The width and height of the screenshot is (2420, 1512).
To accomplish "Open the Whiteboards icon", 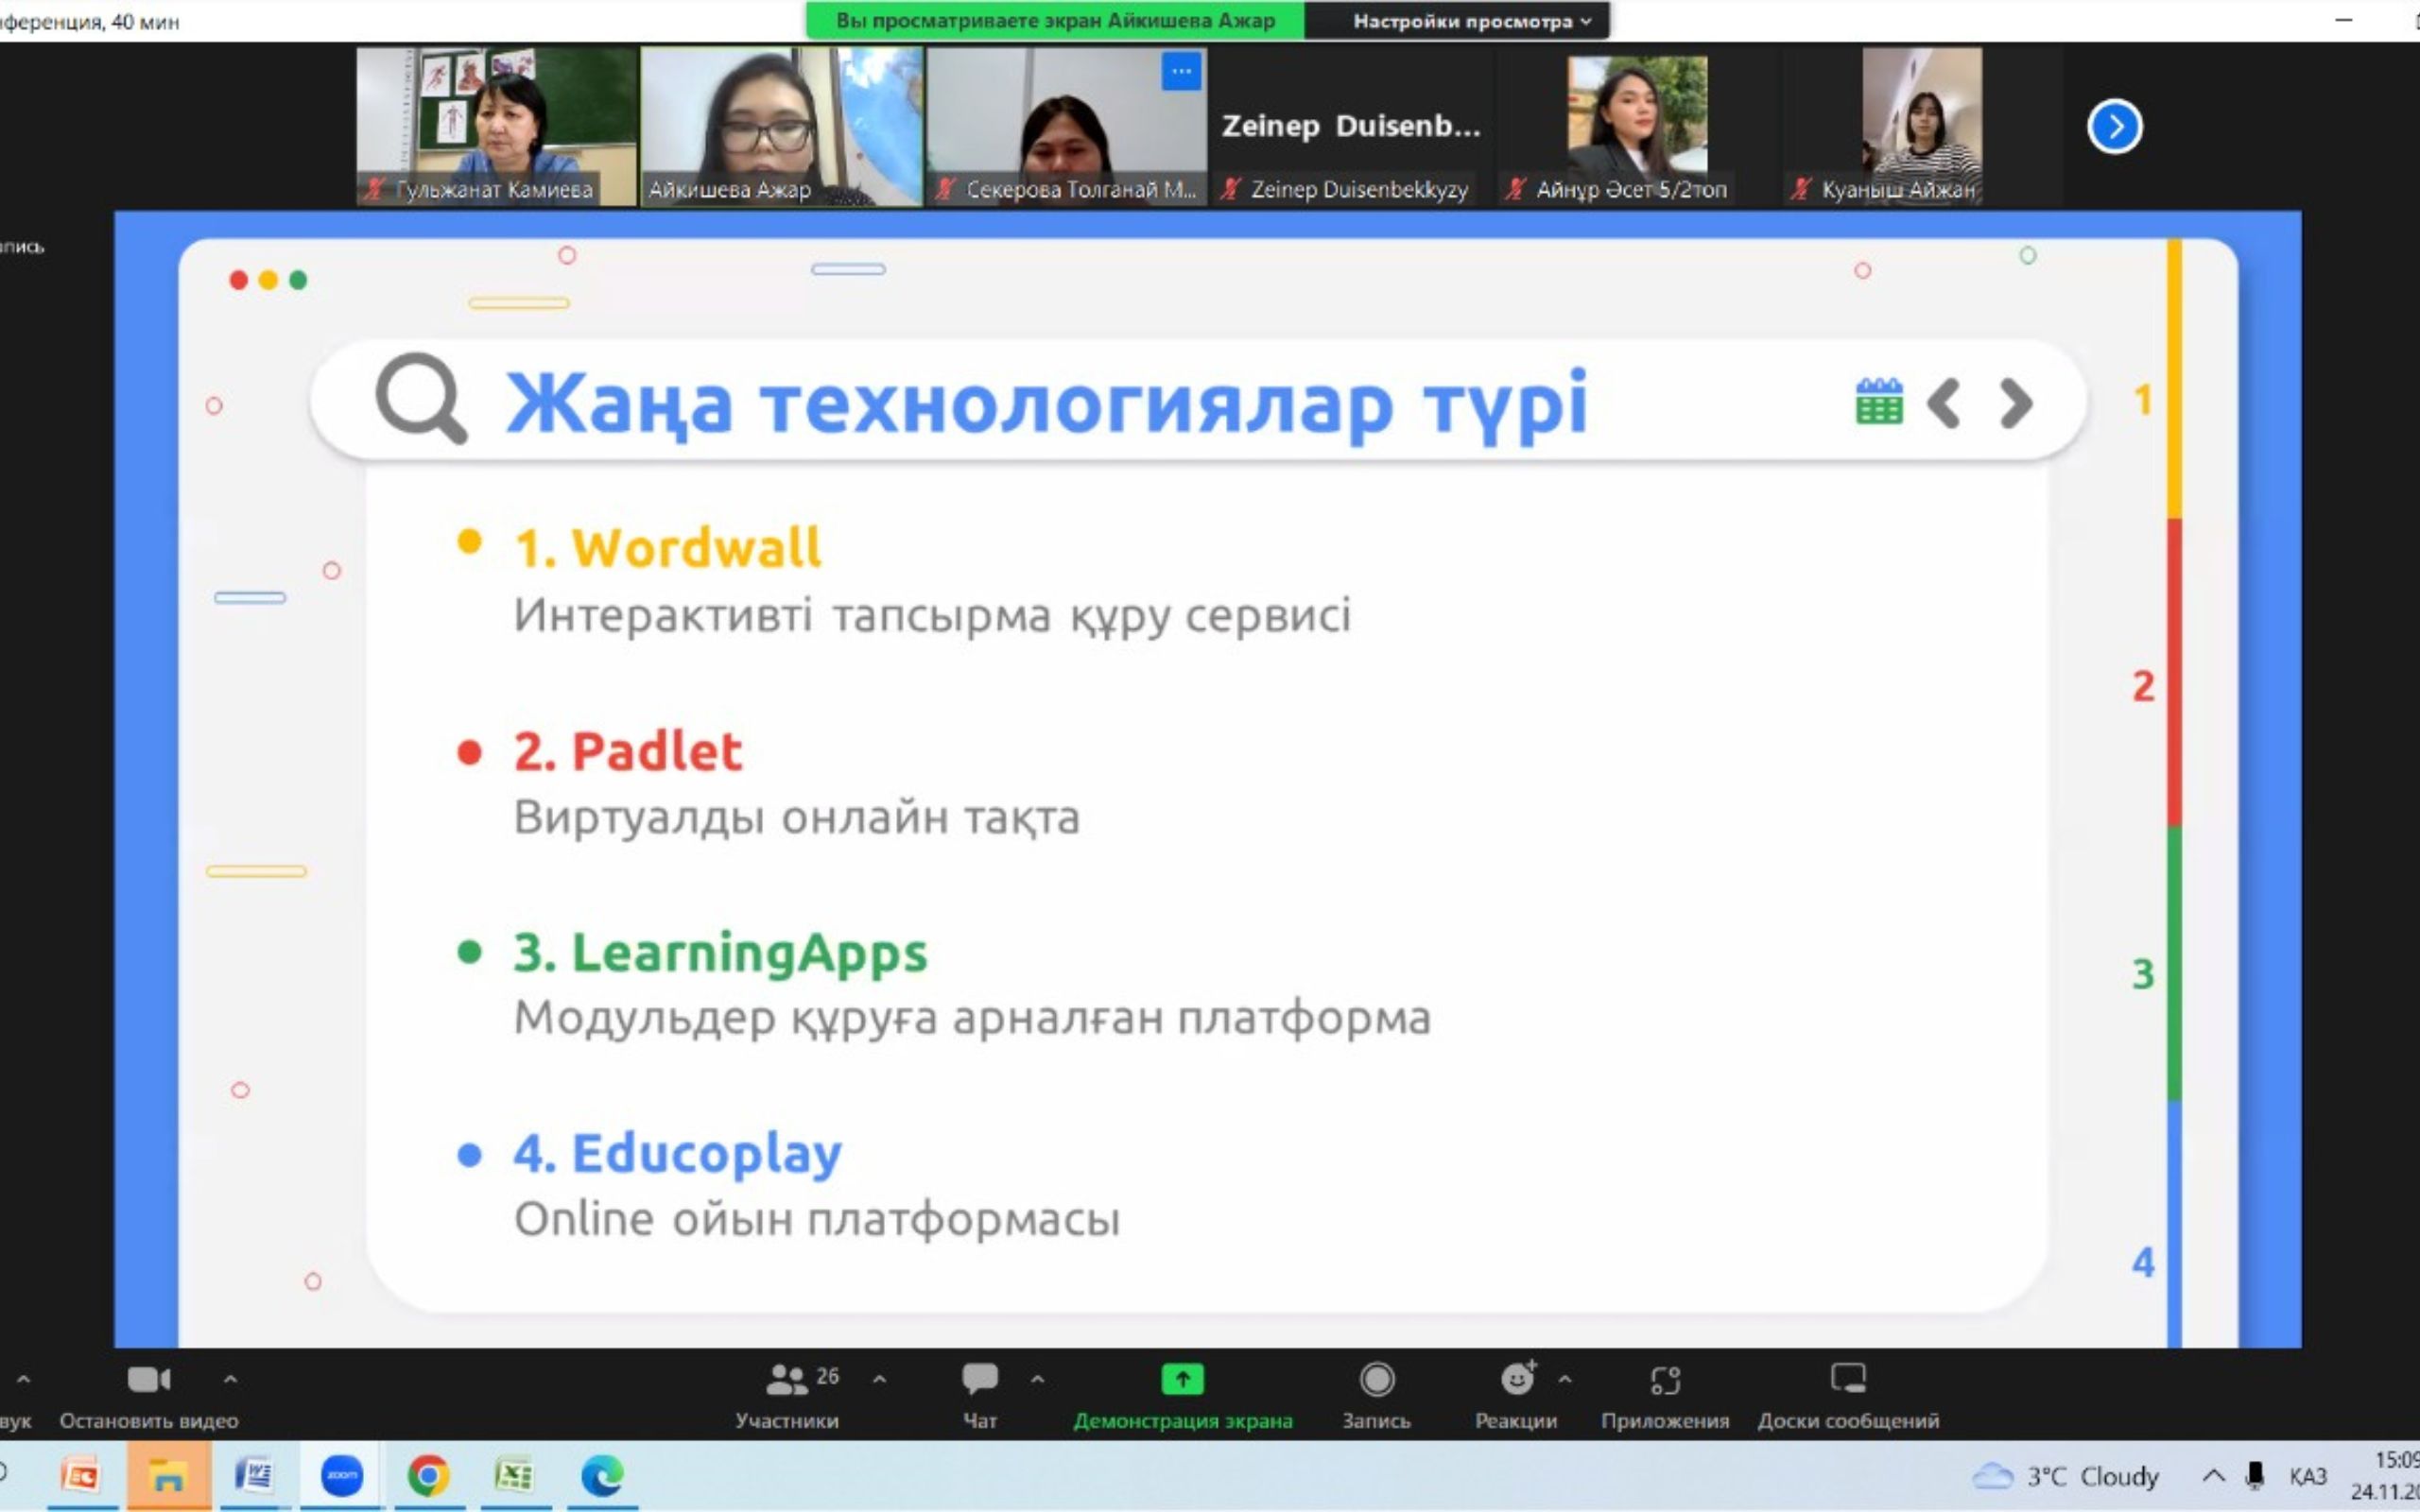I will pyautogui.click(x=1847, y=1380).
